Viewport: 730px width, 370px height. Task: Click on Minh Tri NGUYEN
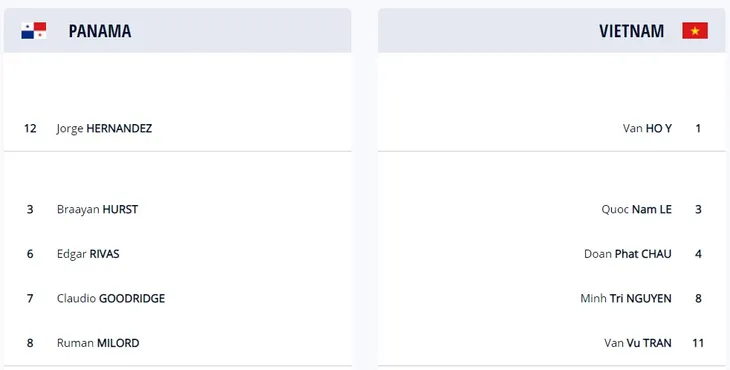click(626, 298)
